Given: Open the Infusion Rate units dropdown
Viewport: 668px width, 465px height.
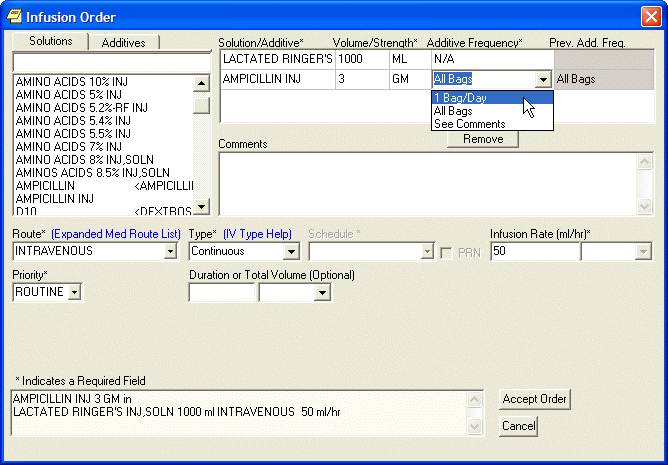Looking at the screenshot, I should [642, 252].
